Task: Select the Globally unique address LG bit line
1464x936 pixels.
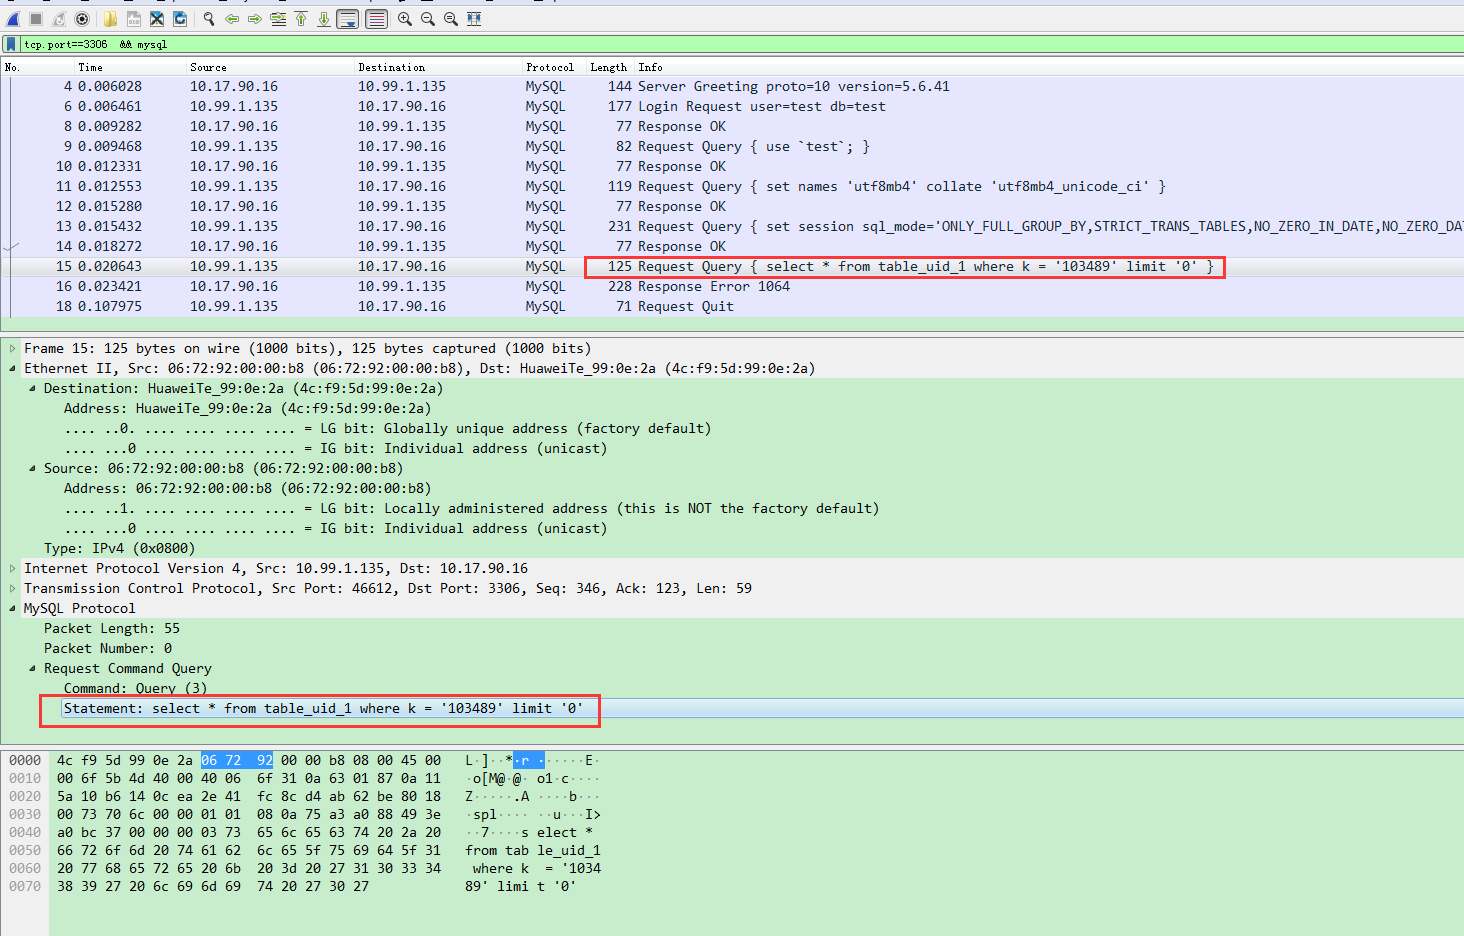Action: (x=388, y=428)
